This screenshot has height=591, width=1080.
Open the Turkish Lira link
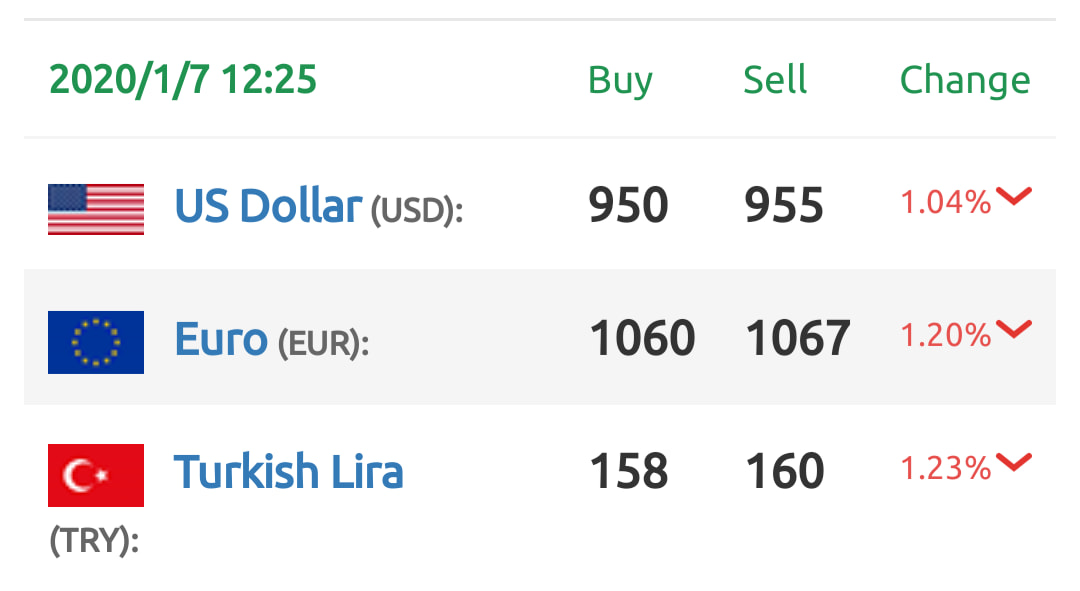(x=288, y=472)
